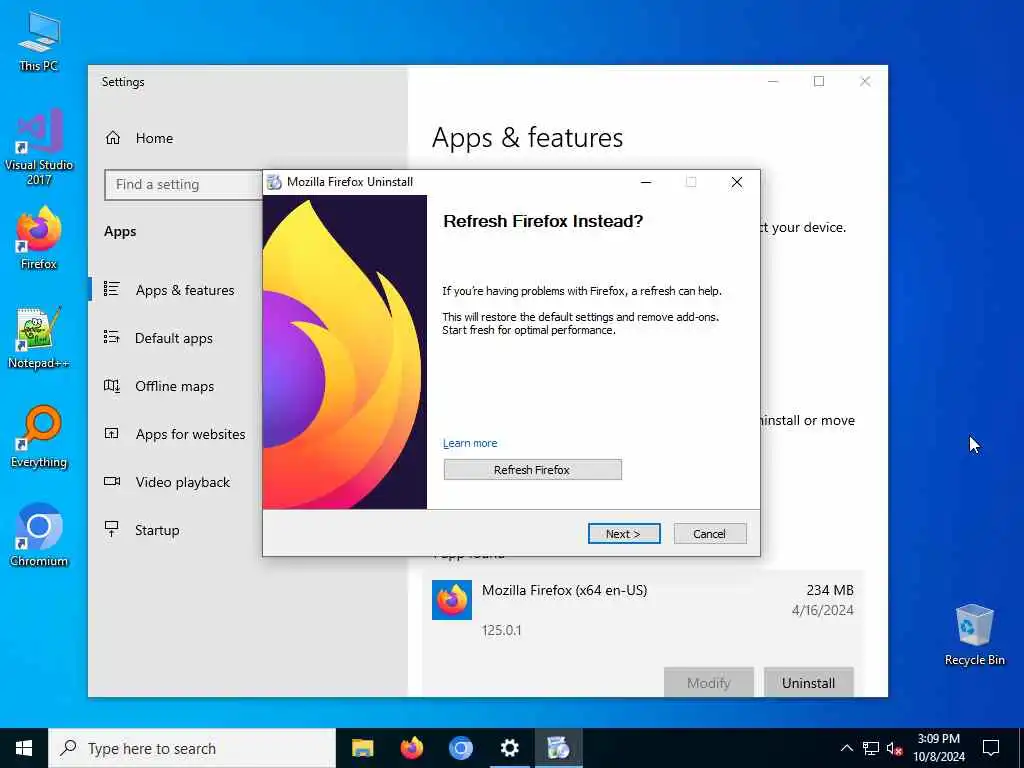Click Uninstall for Mozilla Firefox
Image resolution: width=1024 pixels, height=768 pixels.
click(808, 682)
